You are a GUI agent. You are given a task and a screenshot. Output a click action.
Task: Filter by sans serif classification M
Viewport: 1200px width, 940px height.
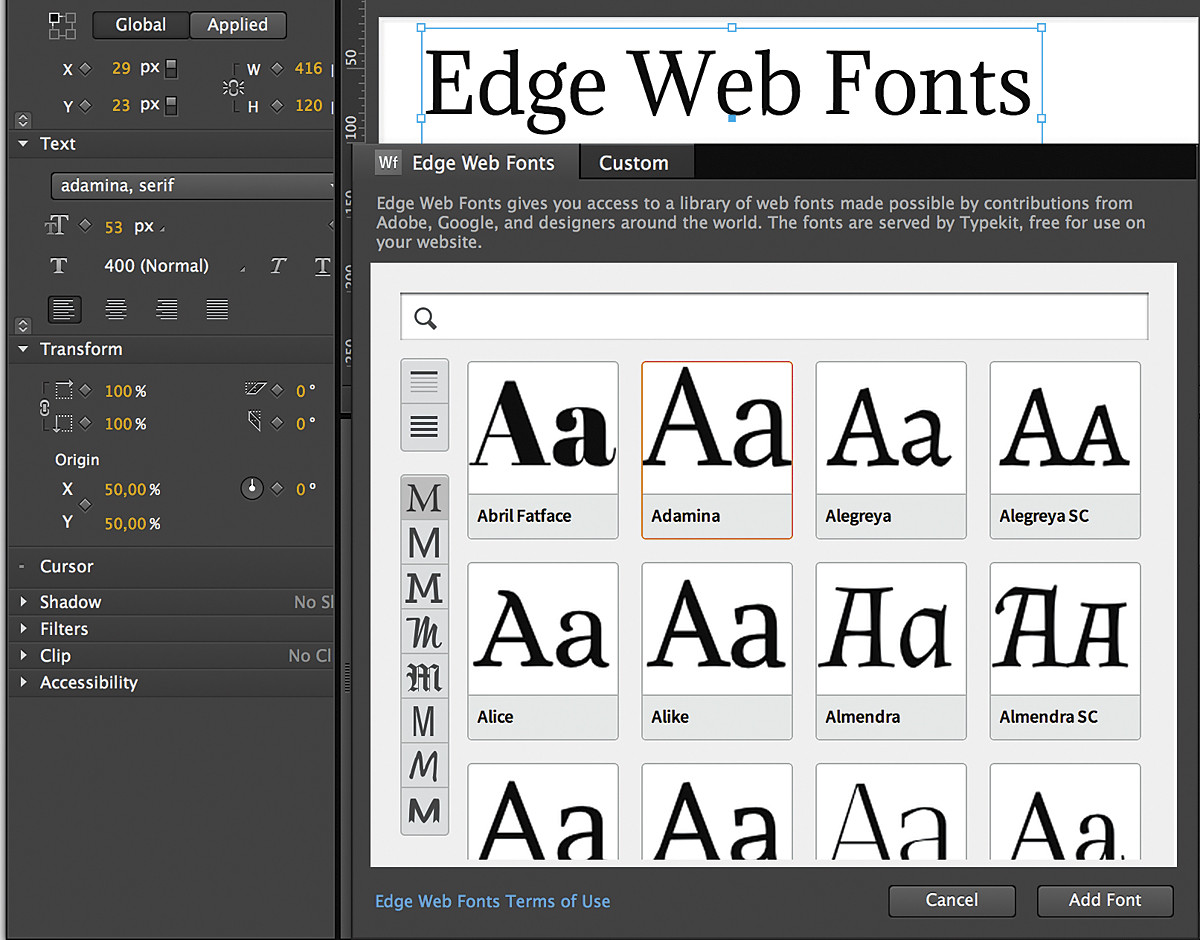click(424, 544)
